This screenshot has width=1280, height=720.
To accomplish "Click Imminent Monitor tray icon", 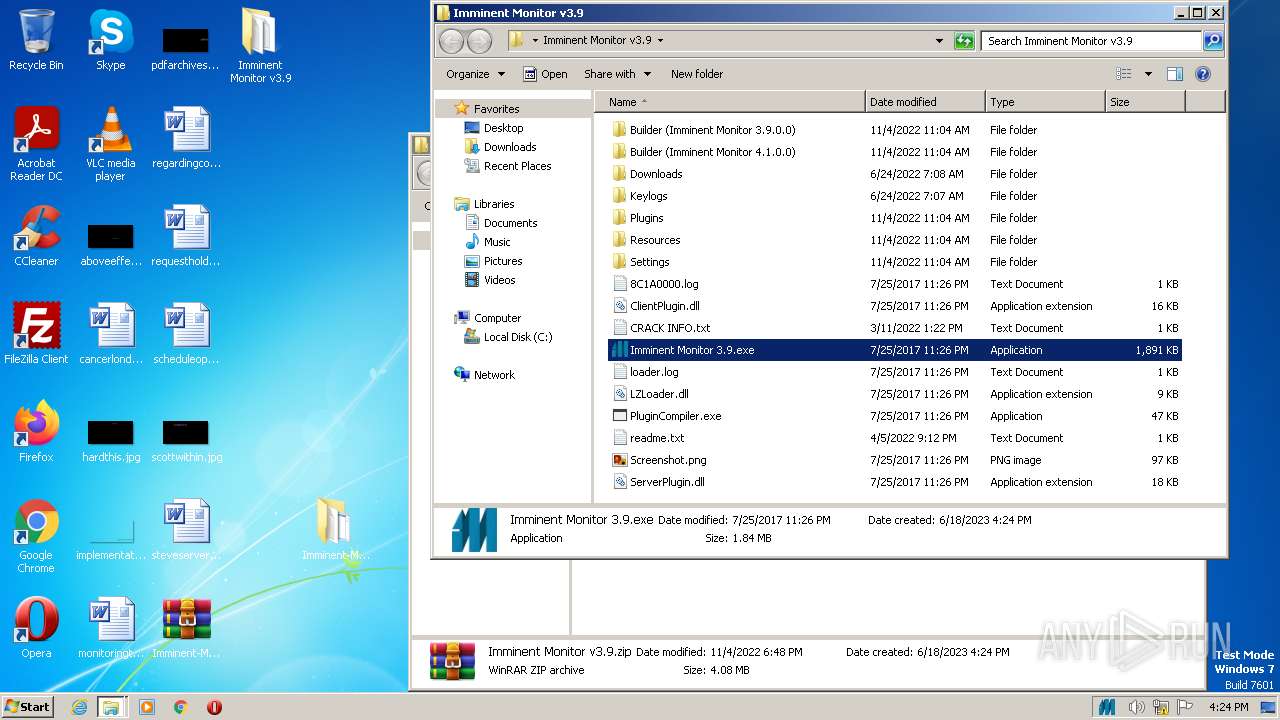I will [x=1106, y=707].
